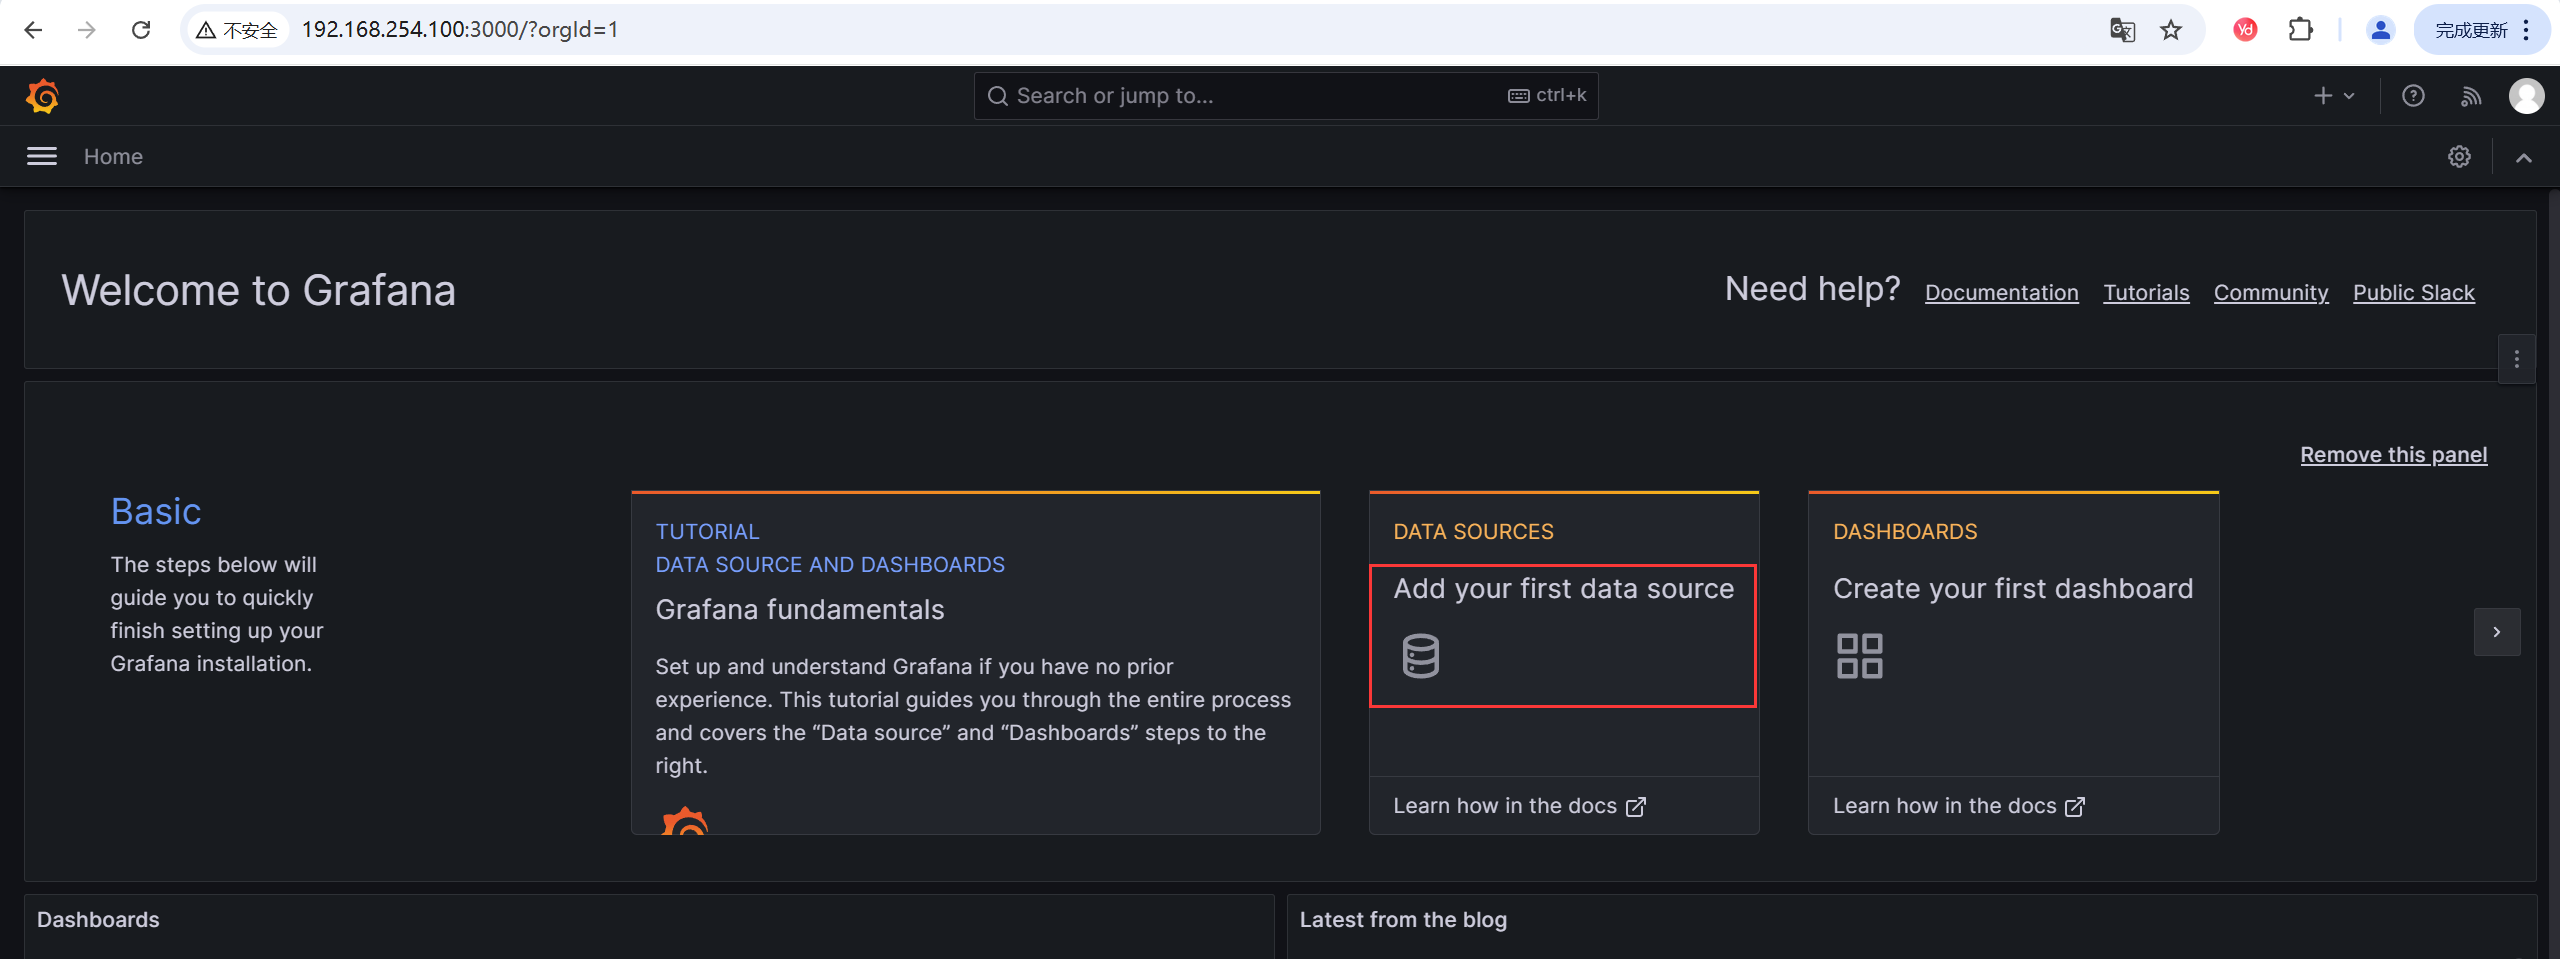Open the Grafana fundamentals tutorial card
Image resolution: width=2560 pixels, height=959 pixels.
(975, 662)
